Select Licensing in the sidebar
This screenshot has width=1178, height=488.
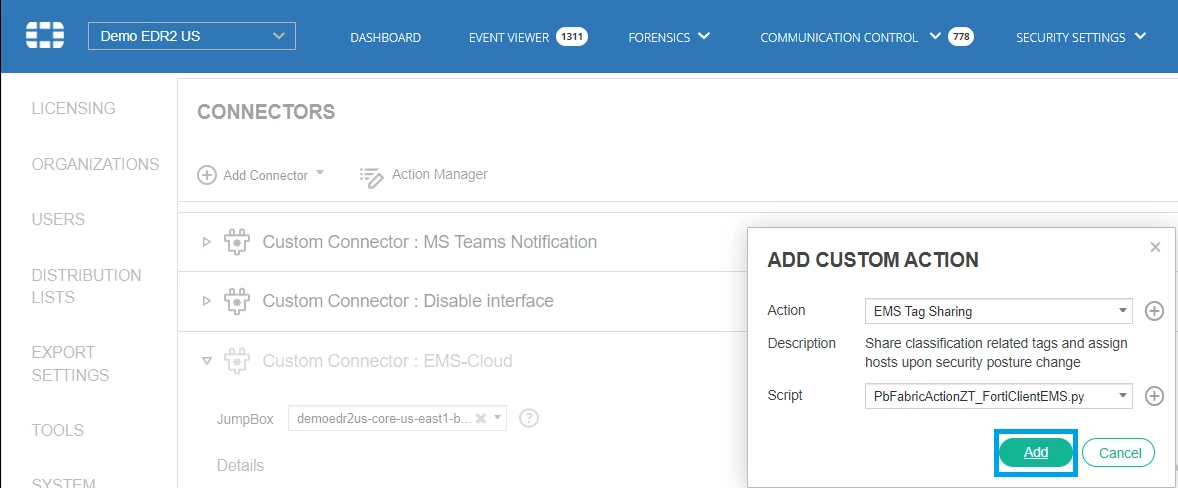(x=74, y=108)
